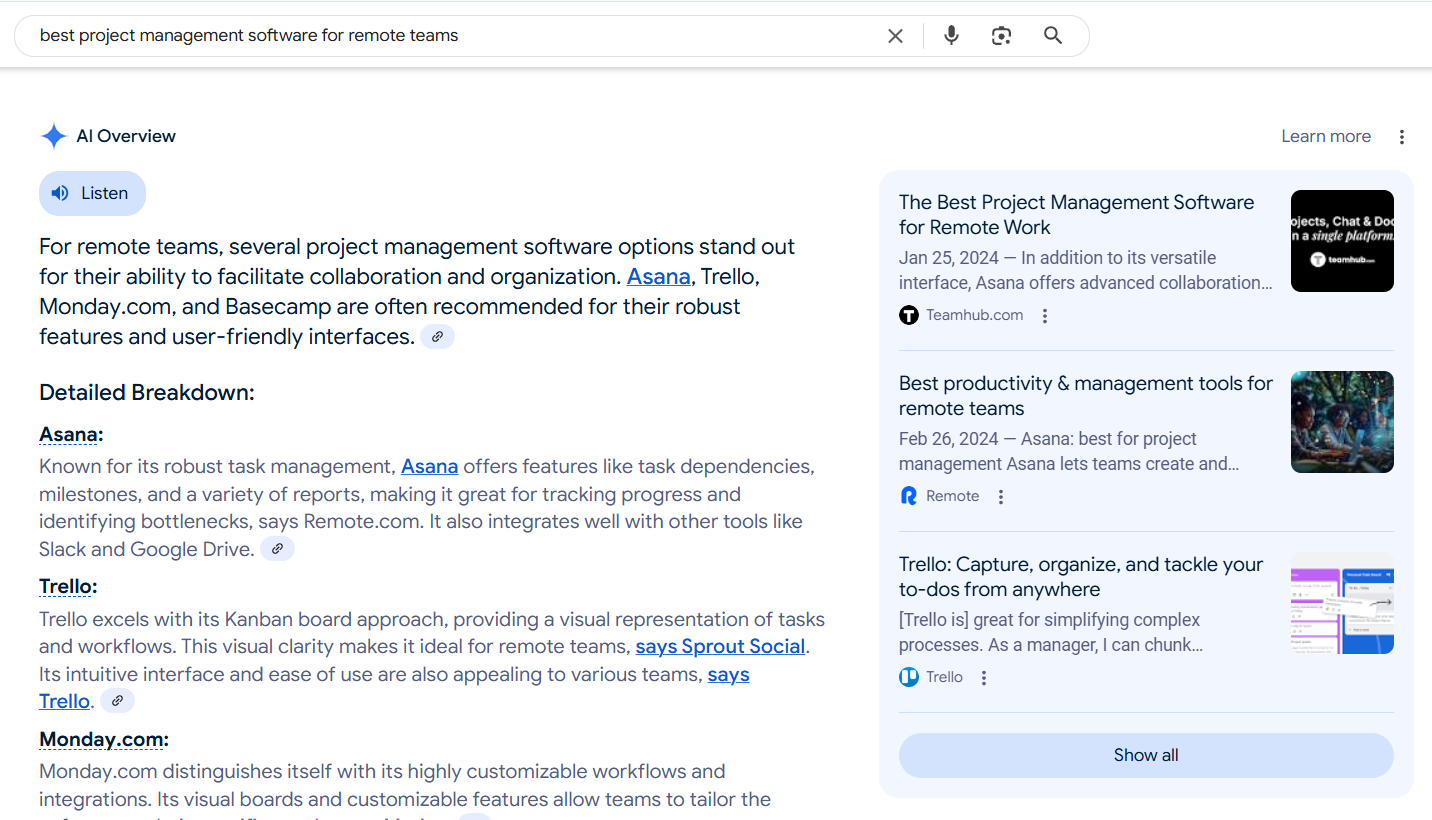Click the Trello article thumbnail image

[1342, 603]
